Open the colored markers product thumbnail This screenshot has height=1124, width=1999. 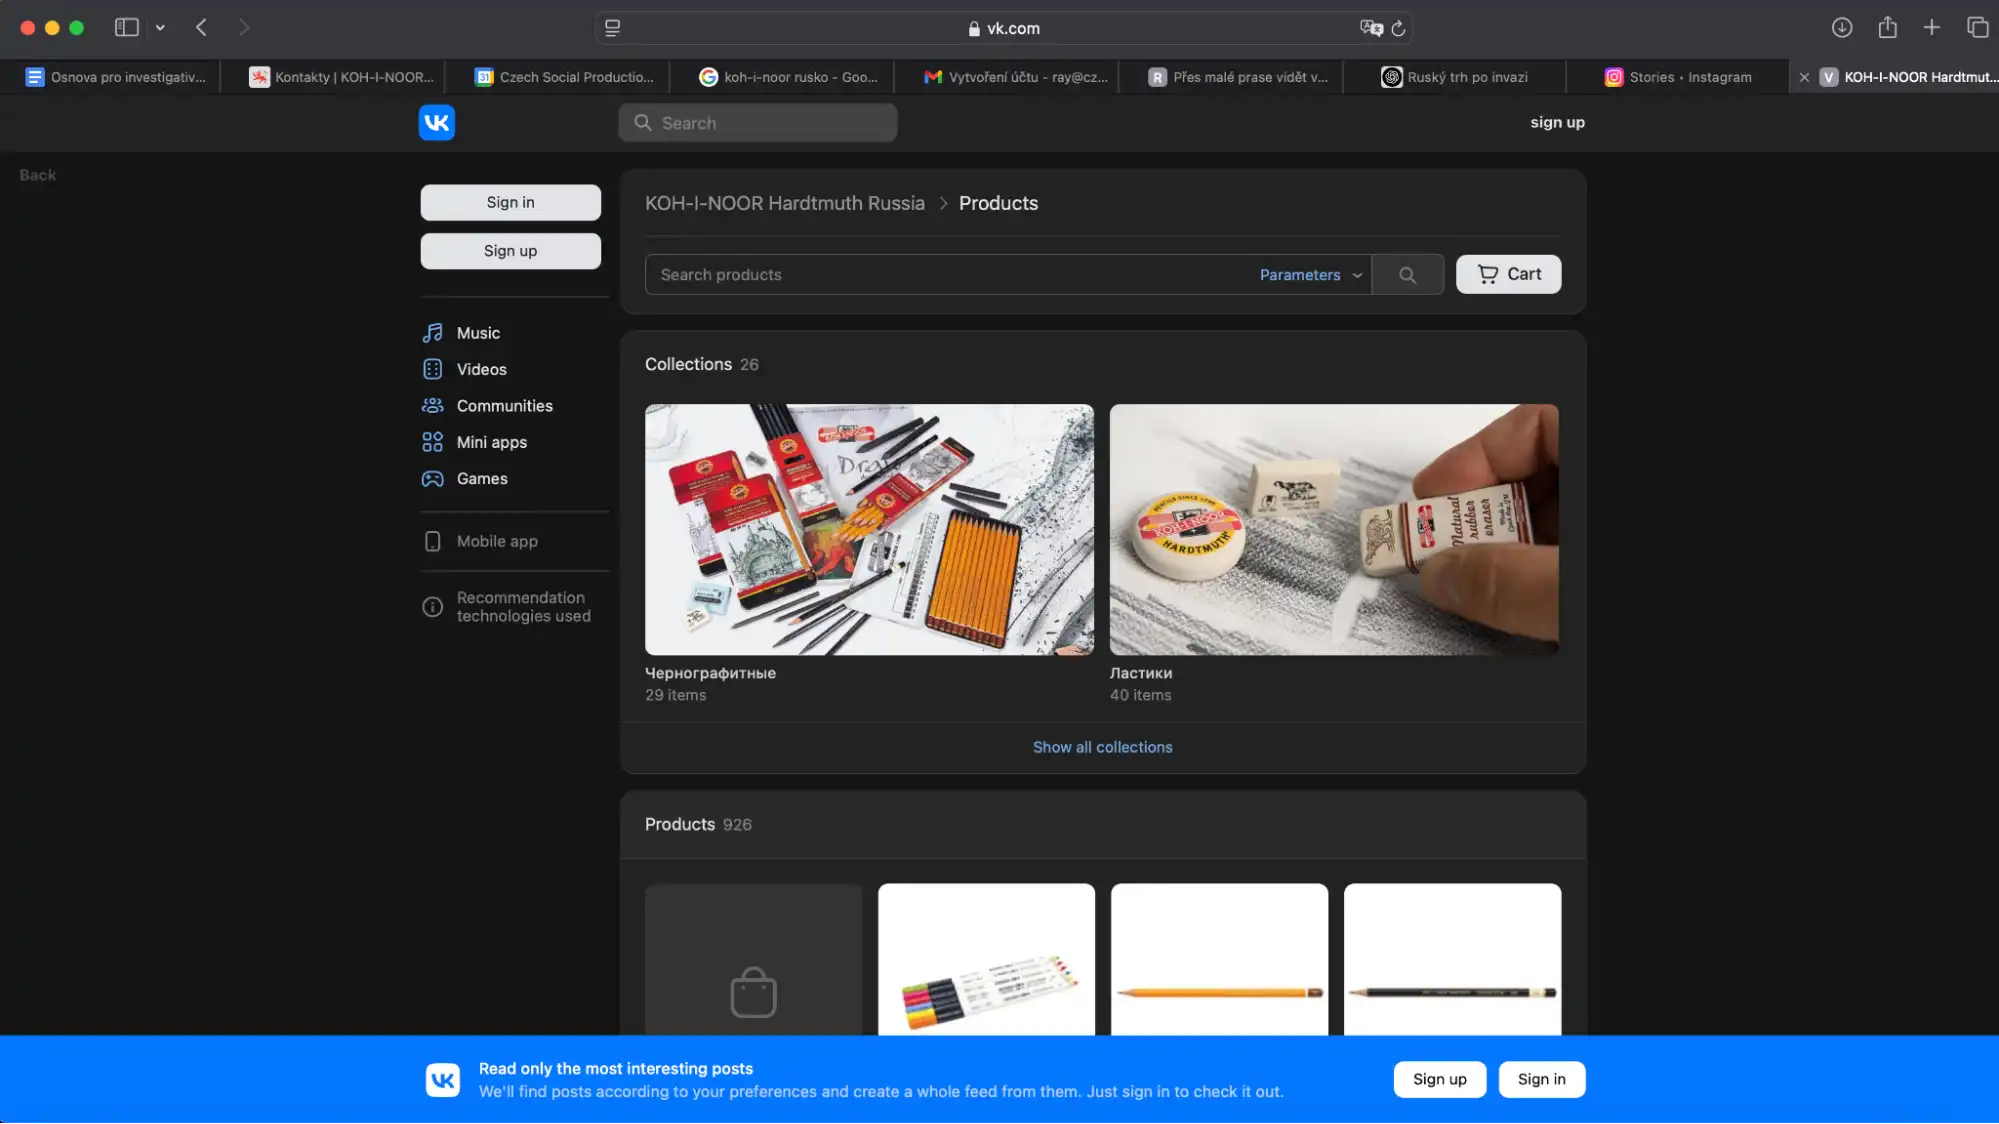point(986,960)
